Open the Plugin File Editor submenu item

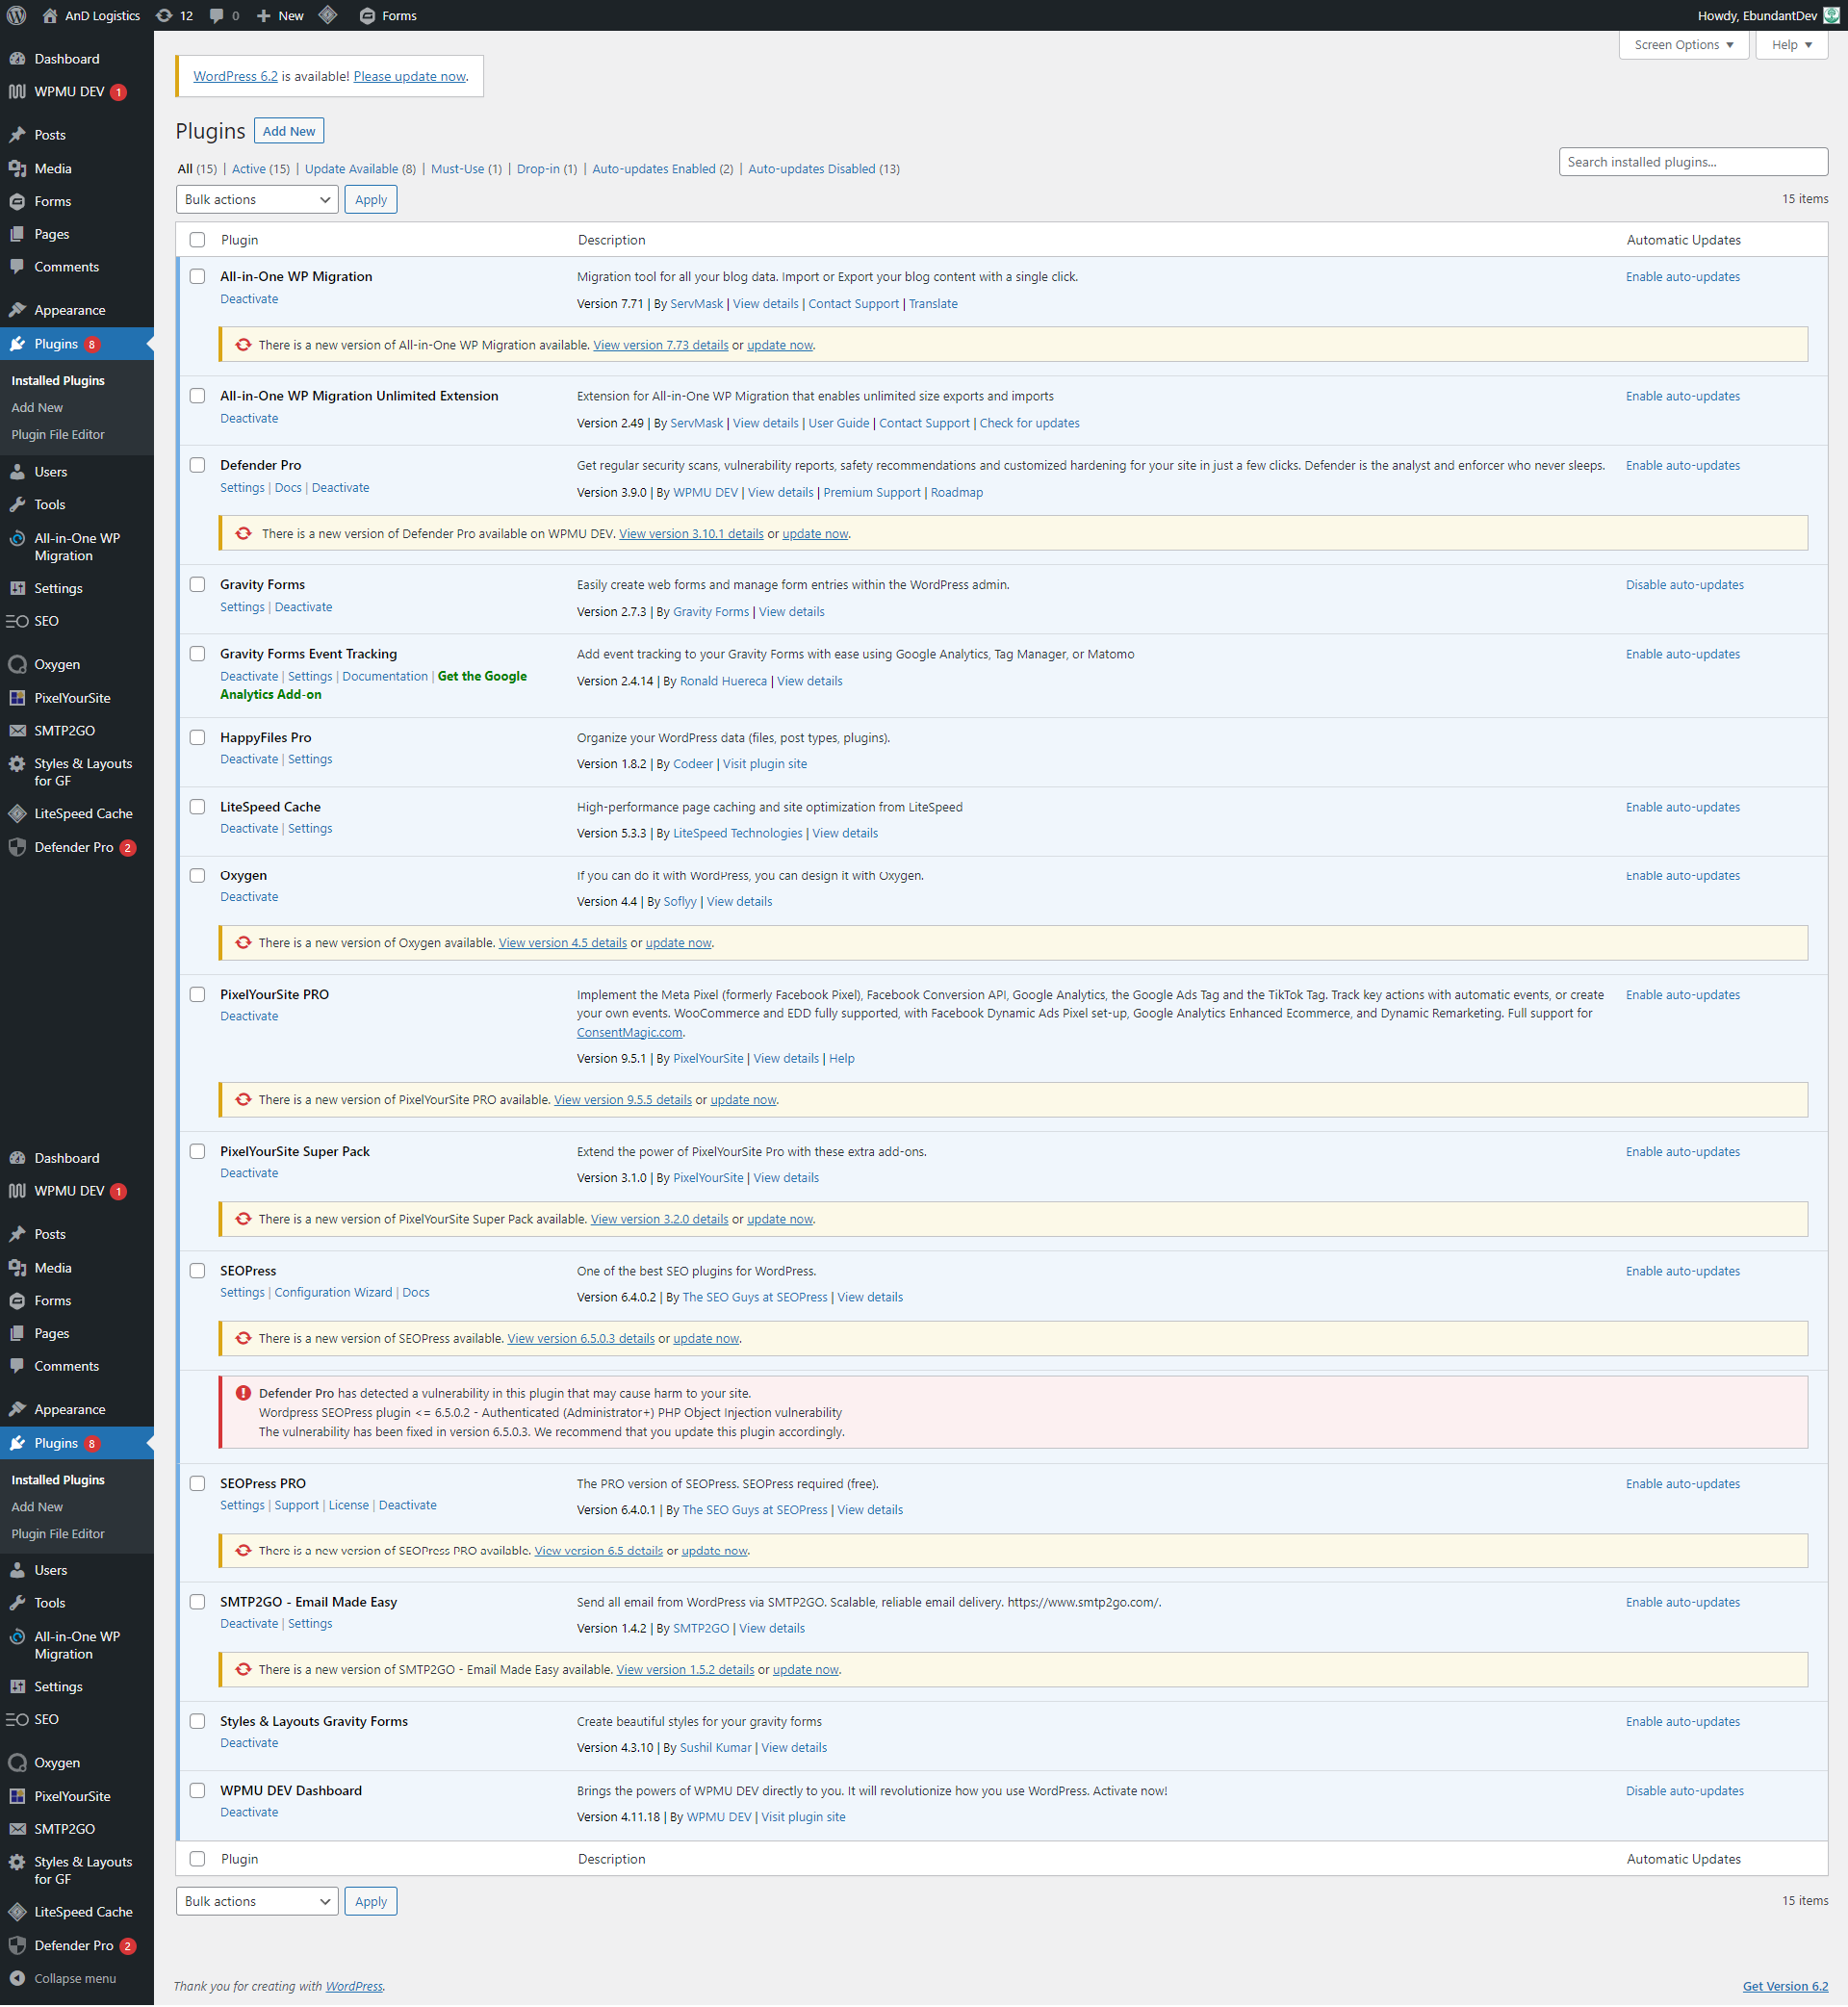[x=58, y=435]
